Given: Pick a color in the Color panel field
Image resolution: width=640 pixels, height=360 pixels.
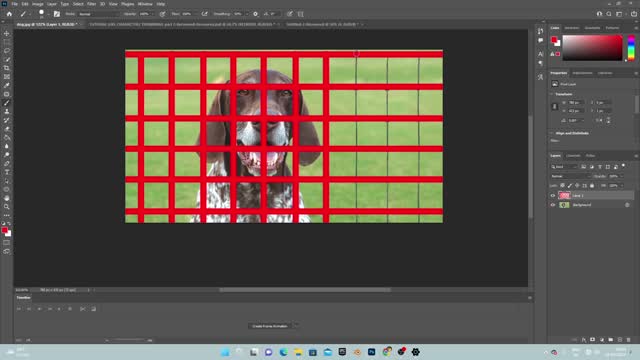Looking at the screenshot, I should point(593,48).
